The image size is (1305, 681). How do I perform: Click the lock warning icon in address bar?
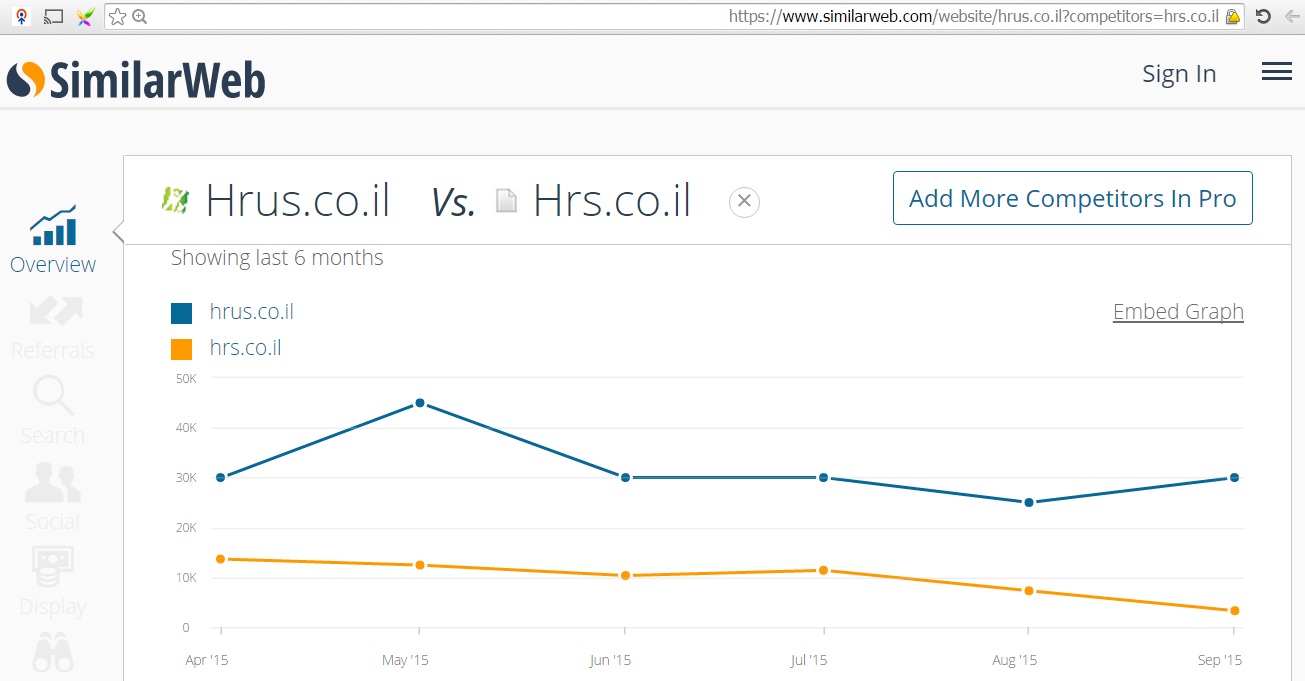[x=1233, y=16]
